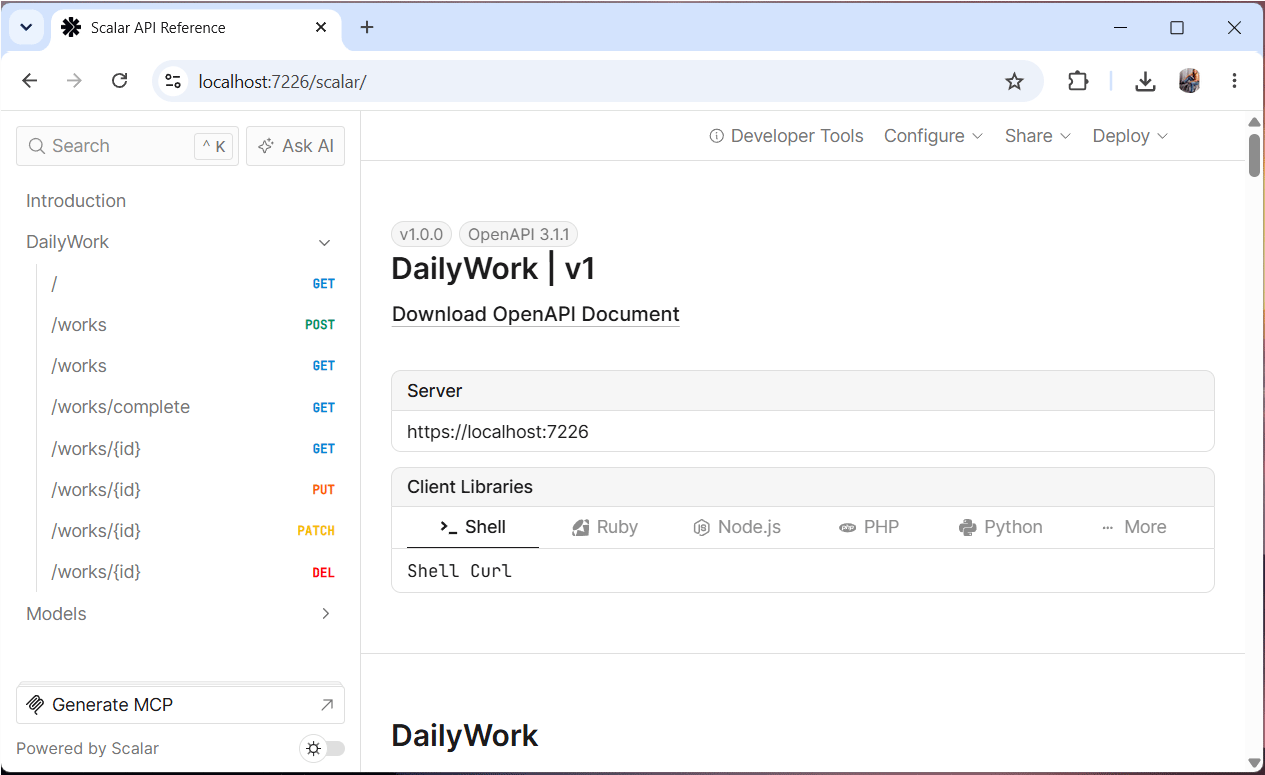The image size is (1265, 775).
Task: Click the Ask AI sparkle button
Action: point(295,146)
